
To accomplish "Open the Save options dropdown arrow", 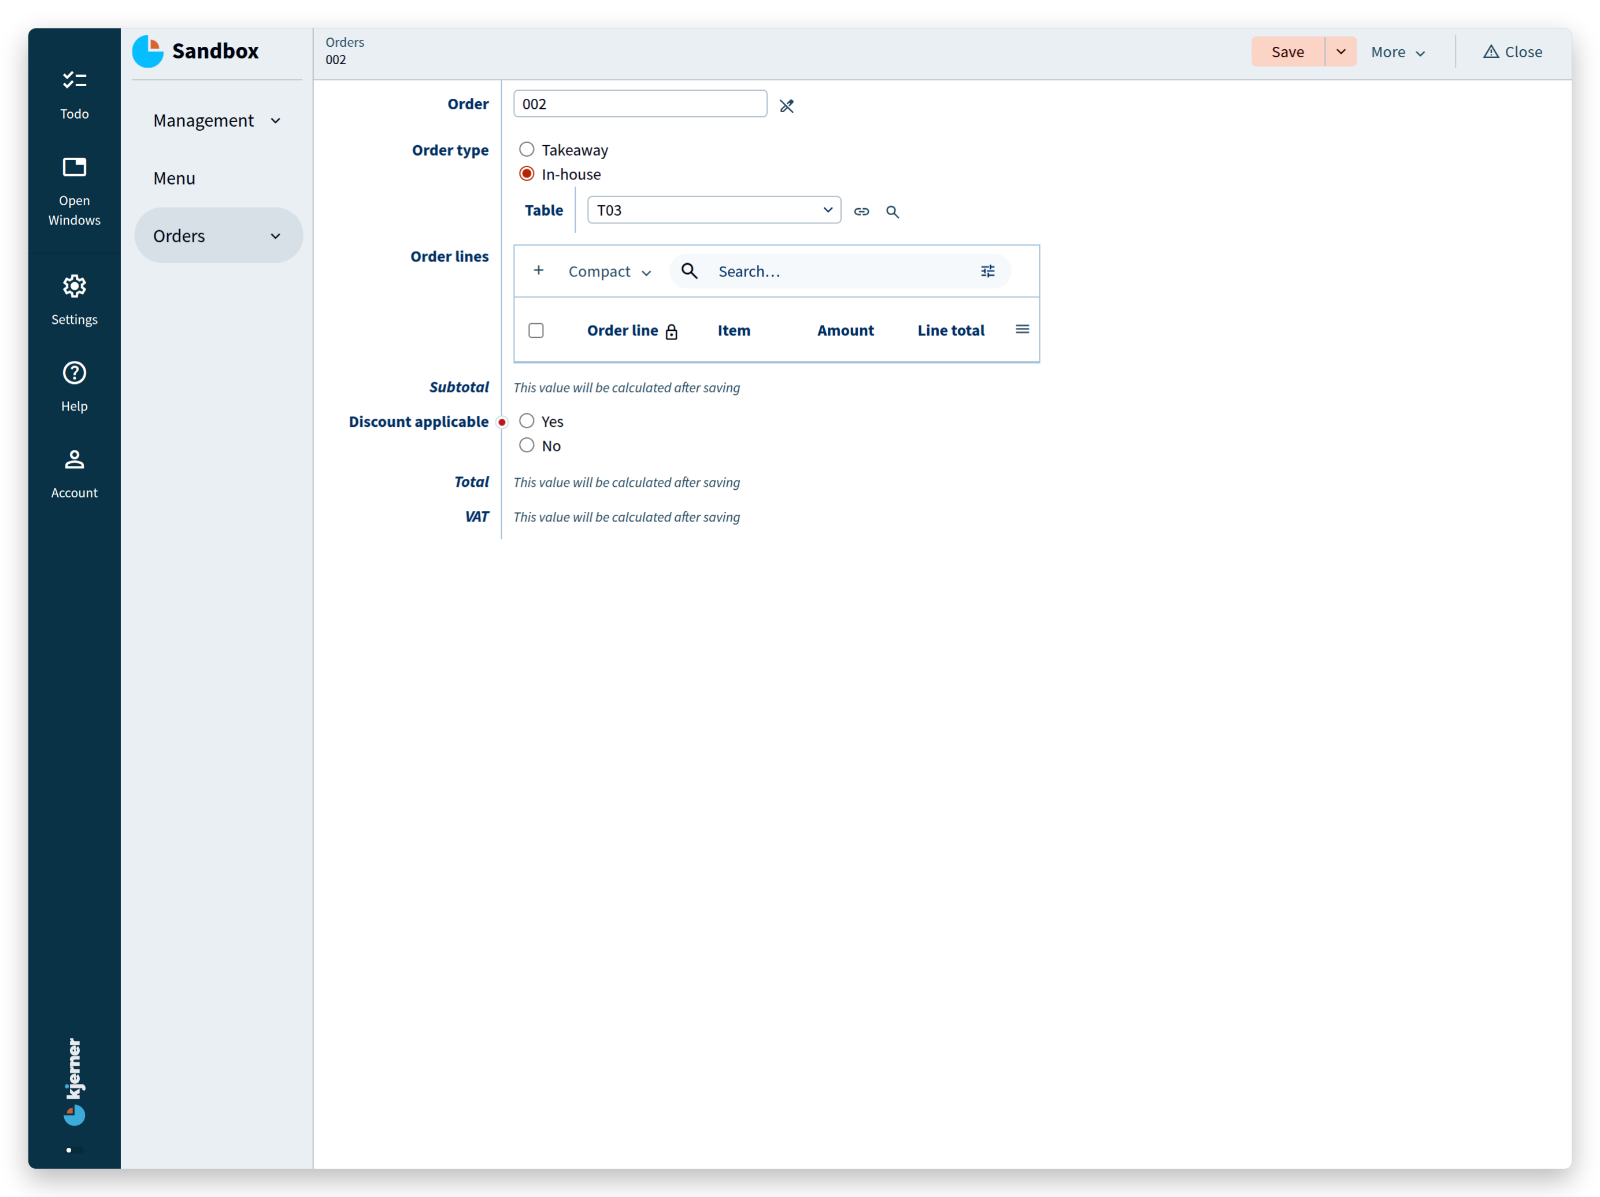I will (1341, 52).
